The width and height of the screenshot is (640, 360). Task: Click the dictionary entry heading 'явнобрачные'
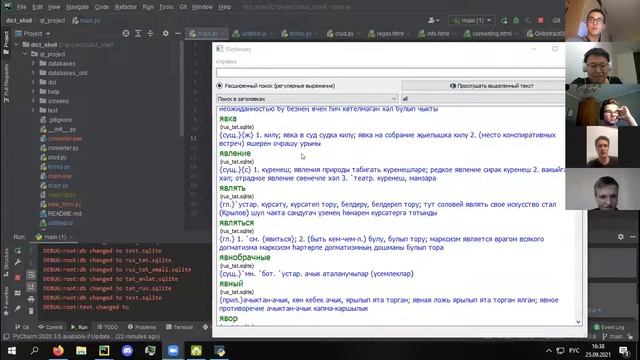click(244, 258)
